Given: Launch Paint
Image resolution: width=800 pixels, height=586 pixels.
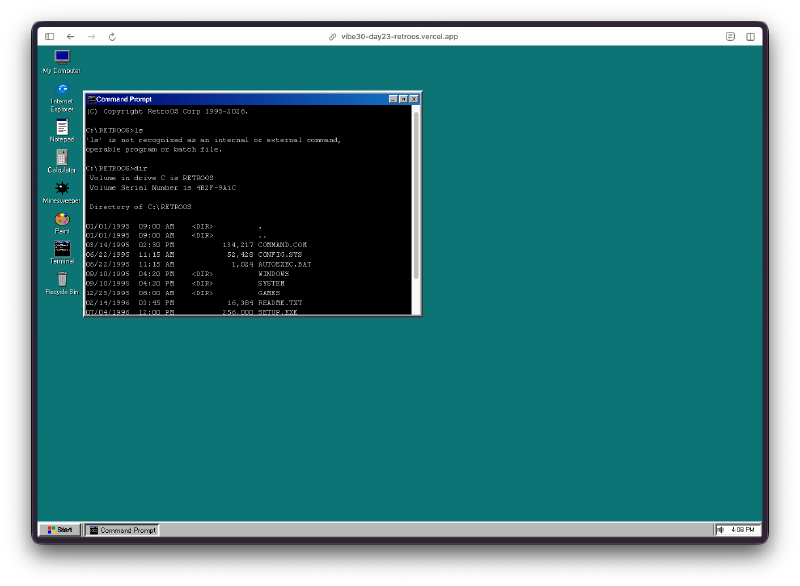Looking at the screenshot, I should (x=61, y=220).
